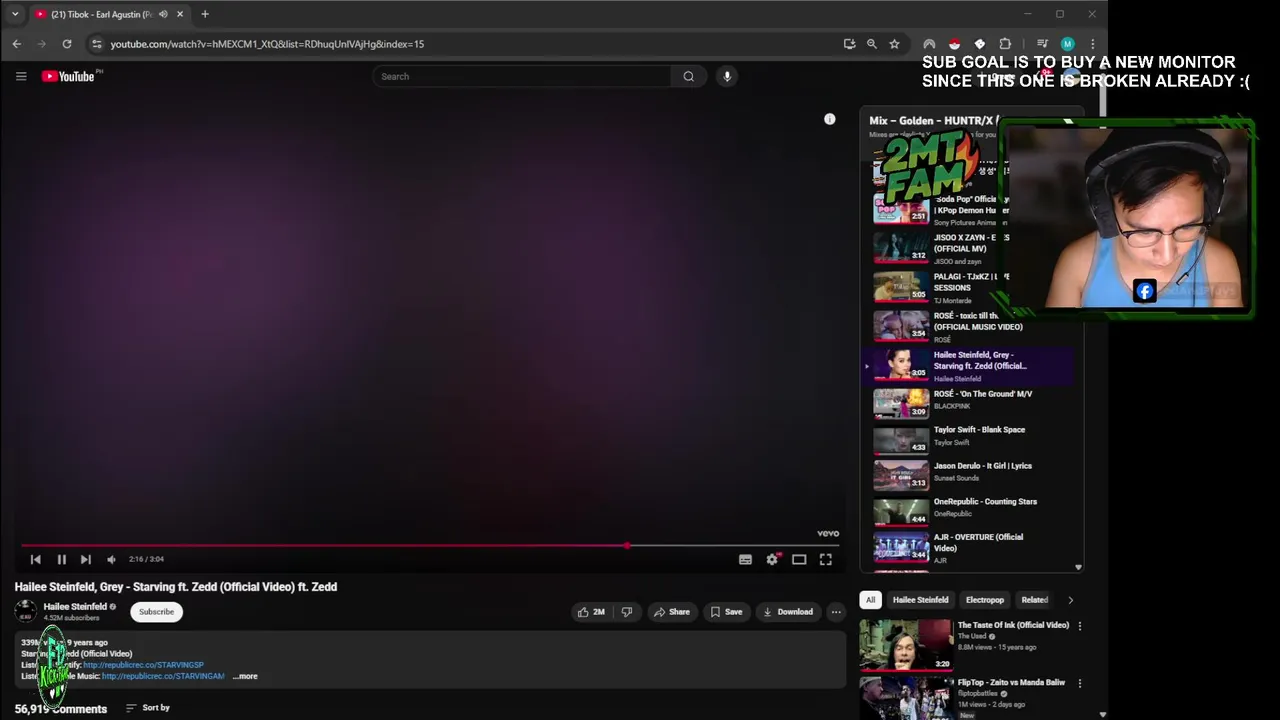Reload the page
1280x720 pixels.
tap(67, 44)
